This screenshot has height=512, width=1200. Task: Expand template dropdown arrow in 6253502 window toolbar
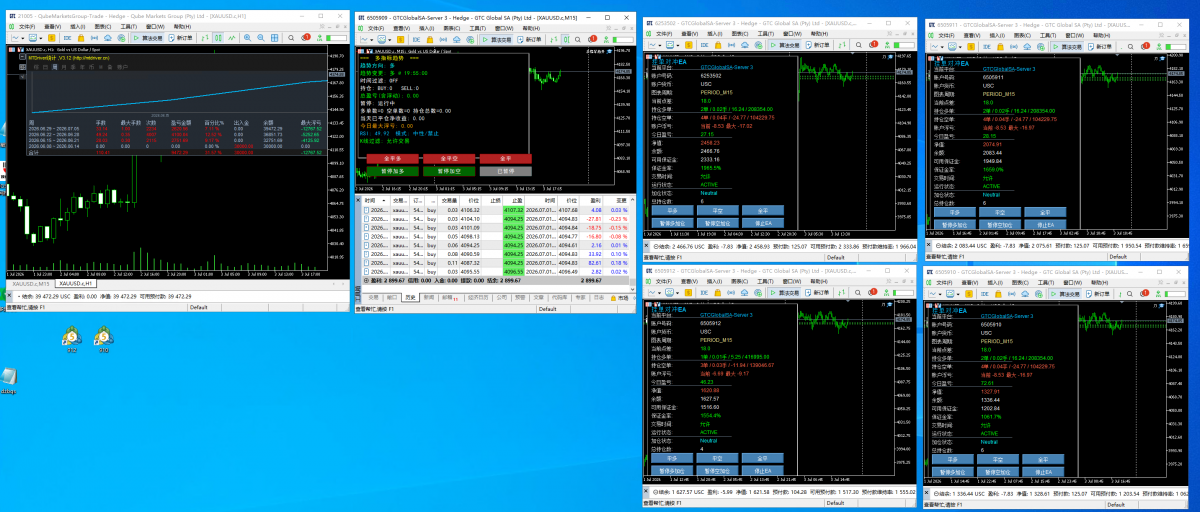click(678, 45)
